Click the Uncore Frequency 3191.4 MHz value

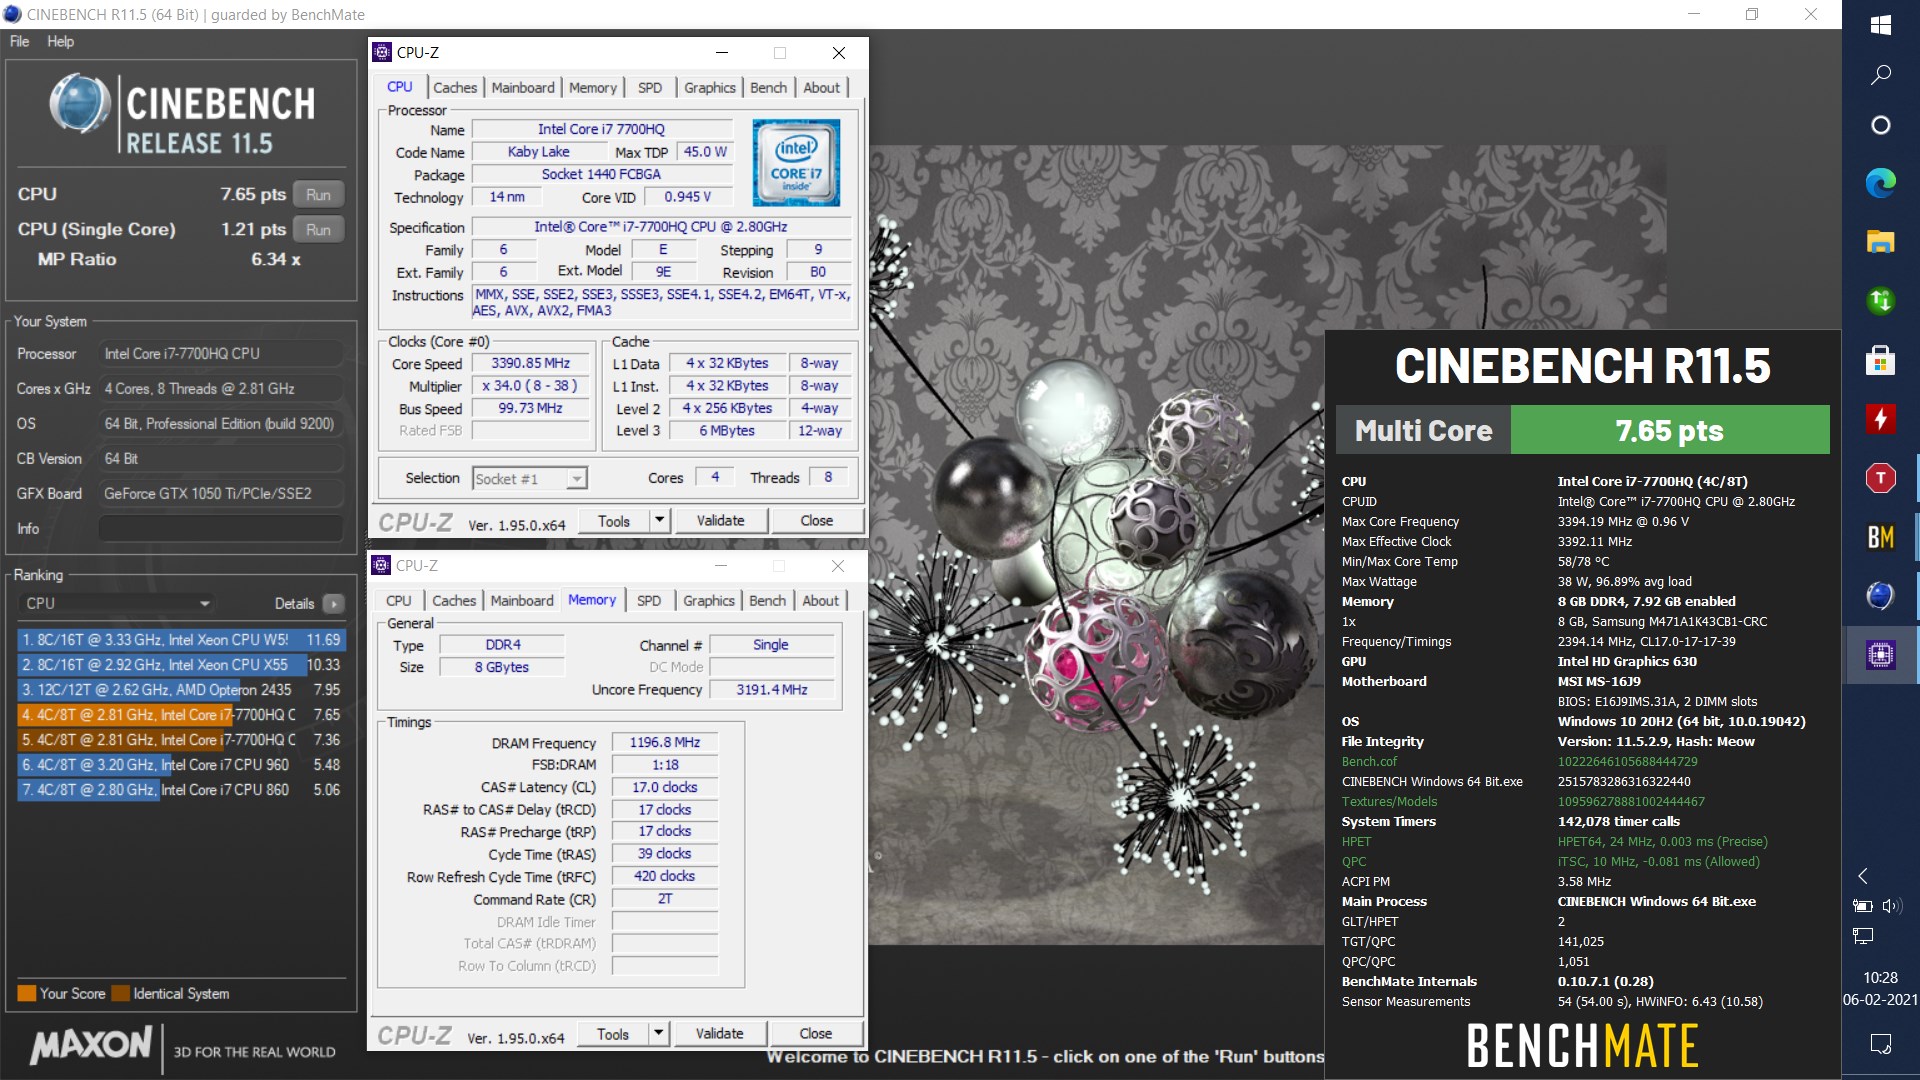771,689
